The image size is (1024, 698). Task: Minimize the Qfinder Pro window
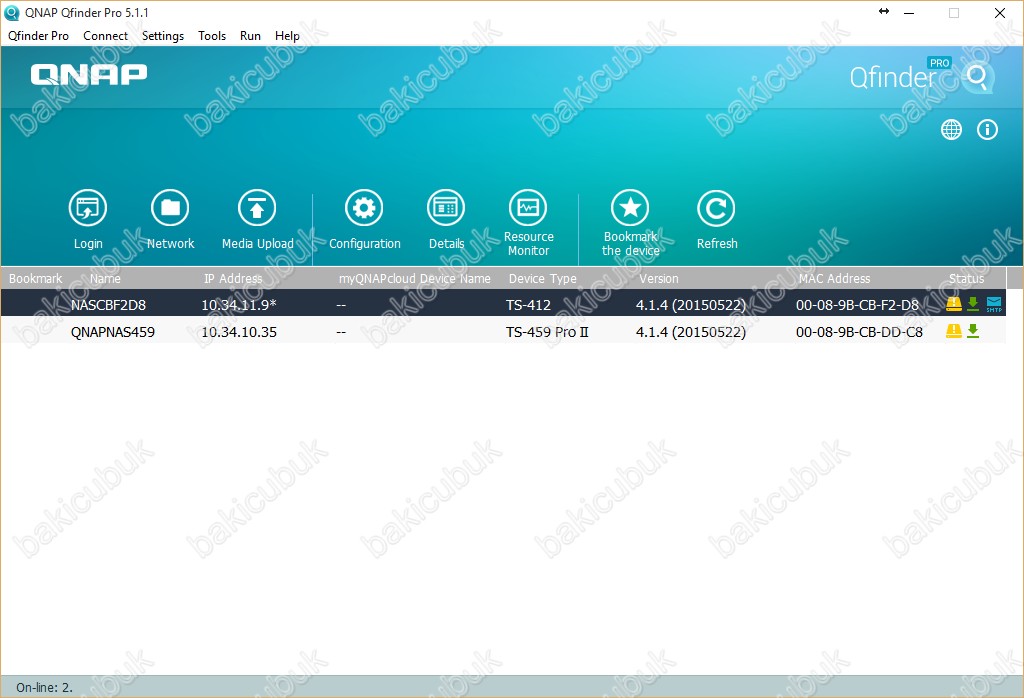pyautogui.click(x=909, y=13)
